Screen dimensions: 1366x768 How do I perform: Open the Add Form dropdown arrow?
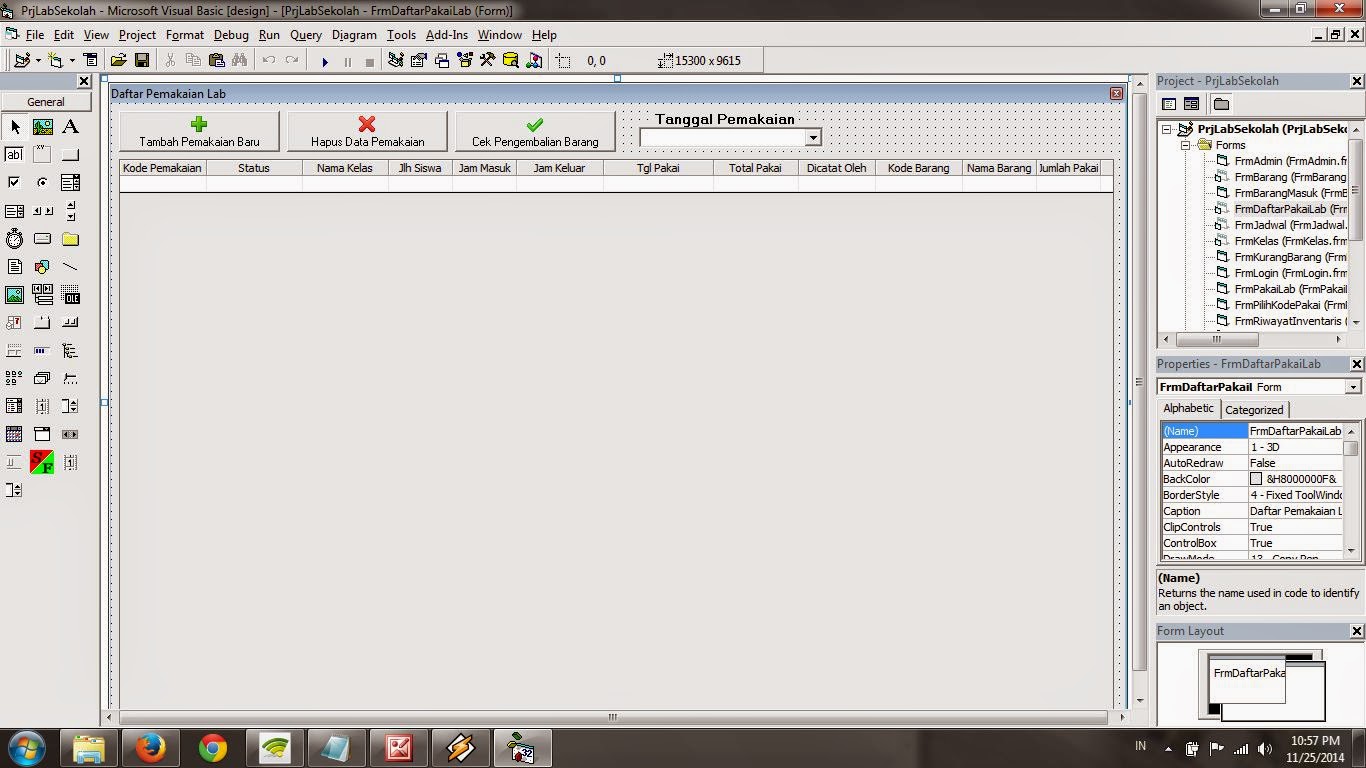pyautogui.click(x=72, y=61)
